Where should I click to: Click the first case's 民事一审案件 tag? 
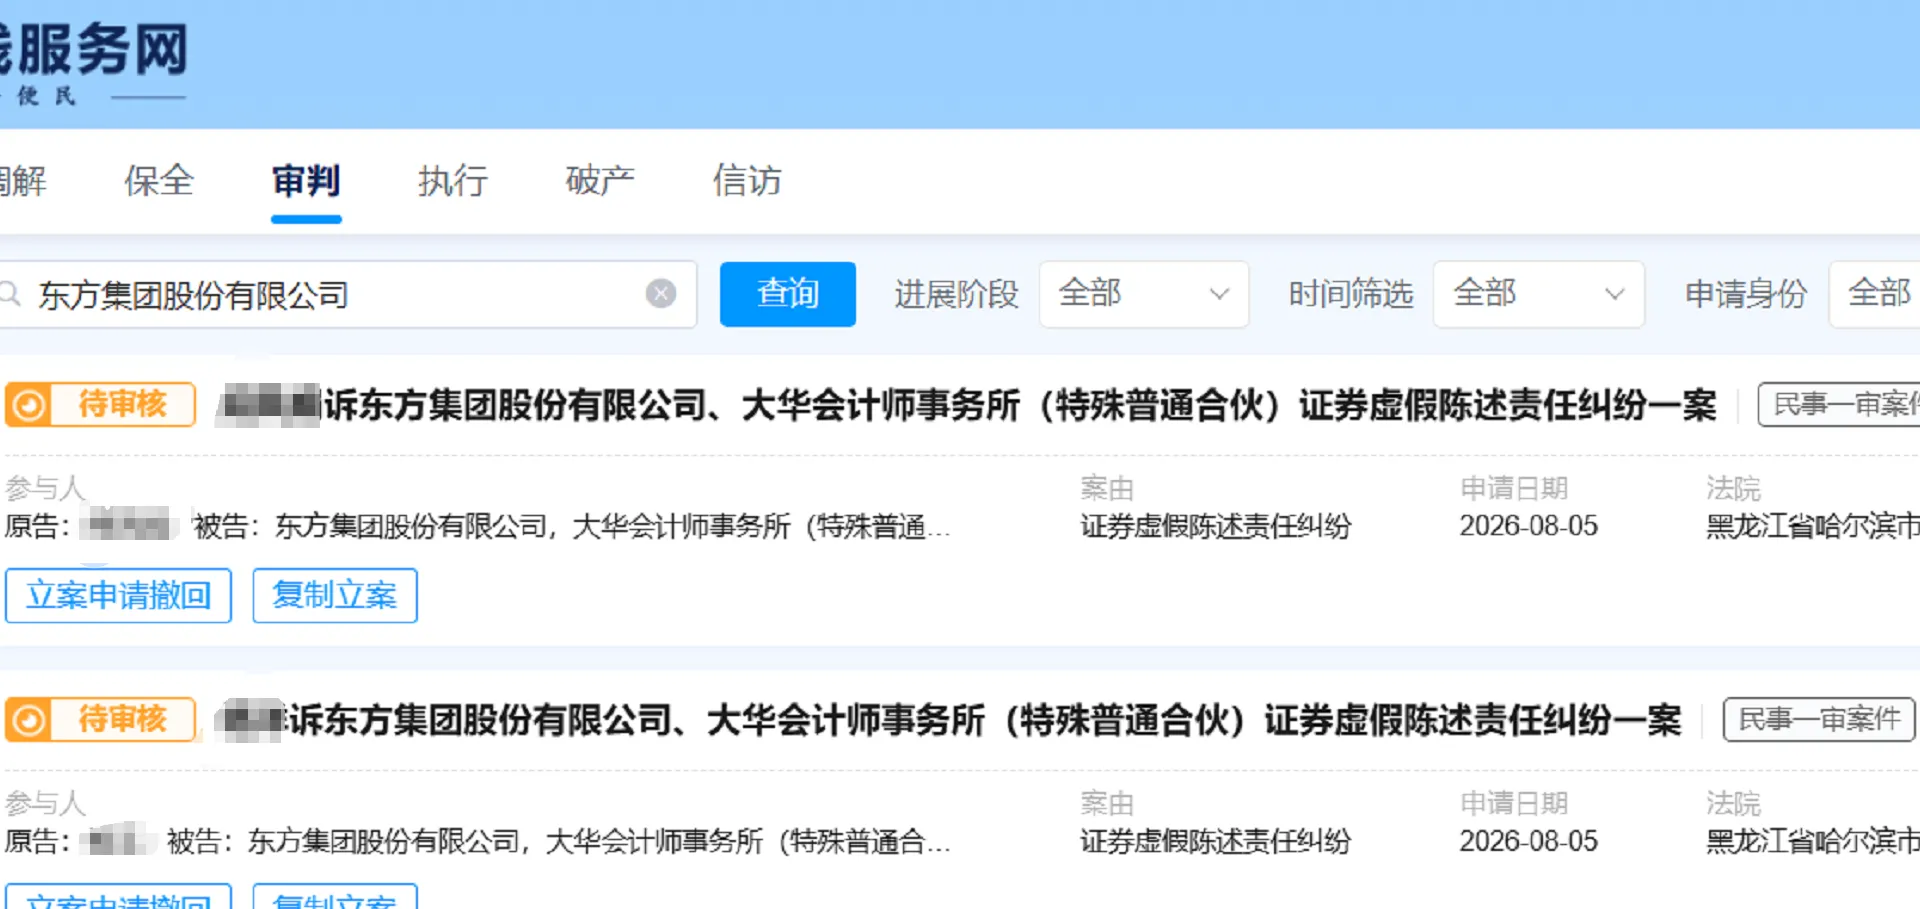point(1839,405)
